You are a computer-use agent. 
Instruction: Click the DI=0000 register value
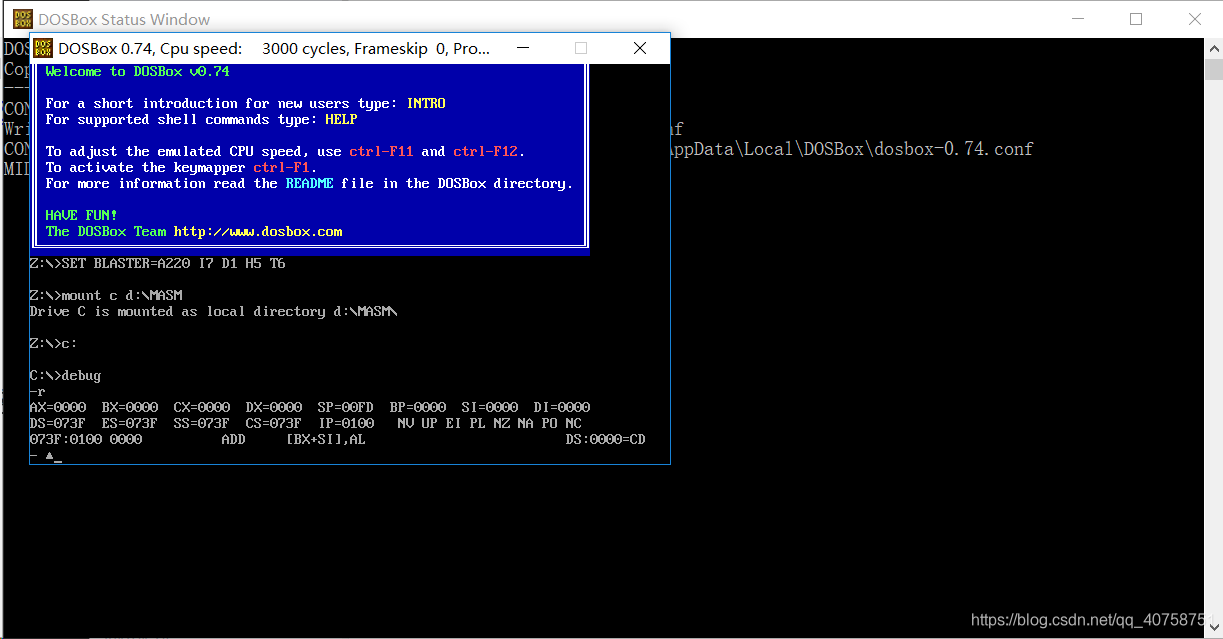tap(561, 407)
